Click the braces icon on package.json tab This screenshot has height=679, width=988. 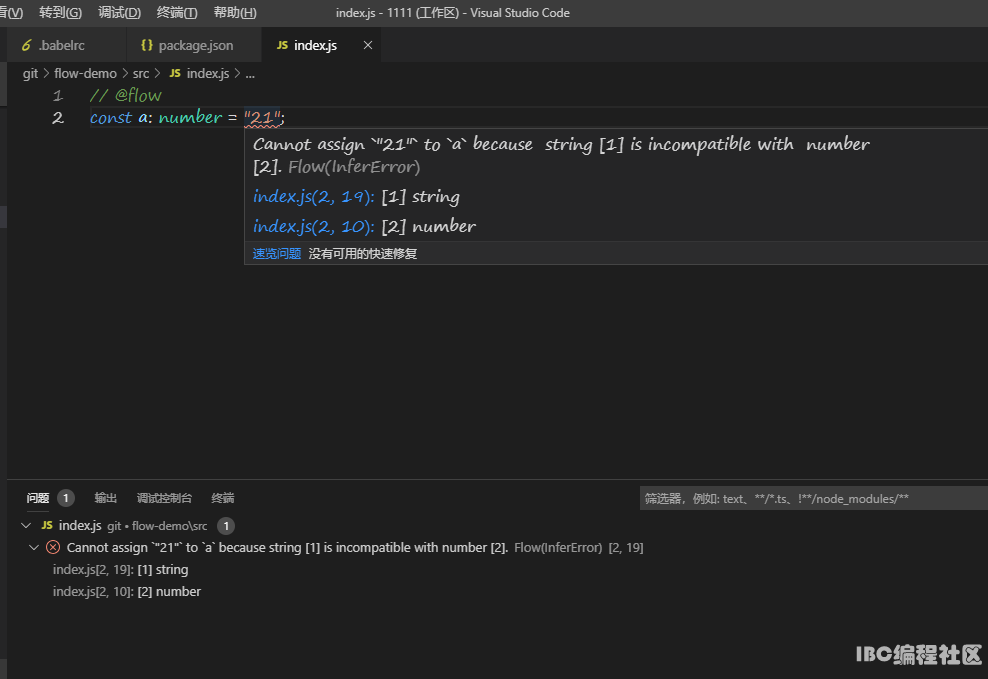click(147, 46)
